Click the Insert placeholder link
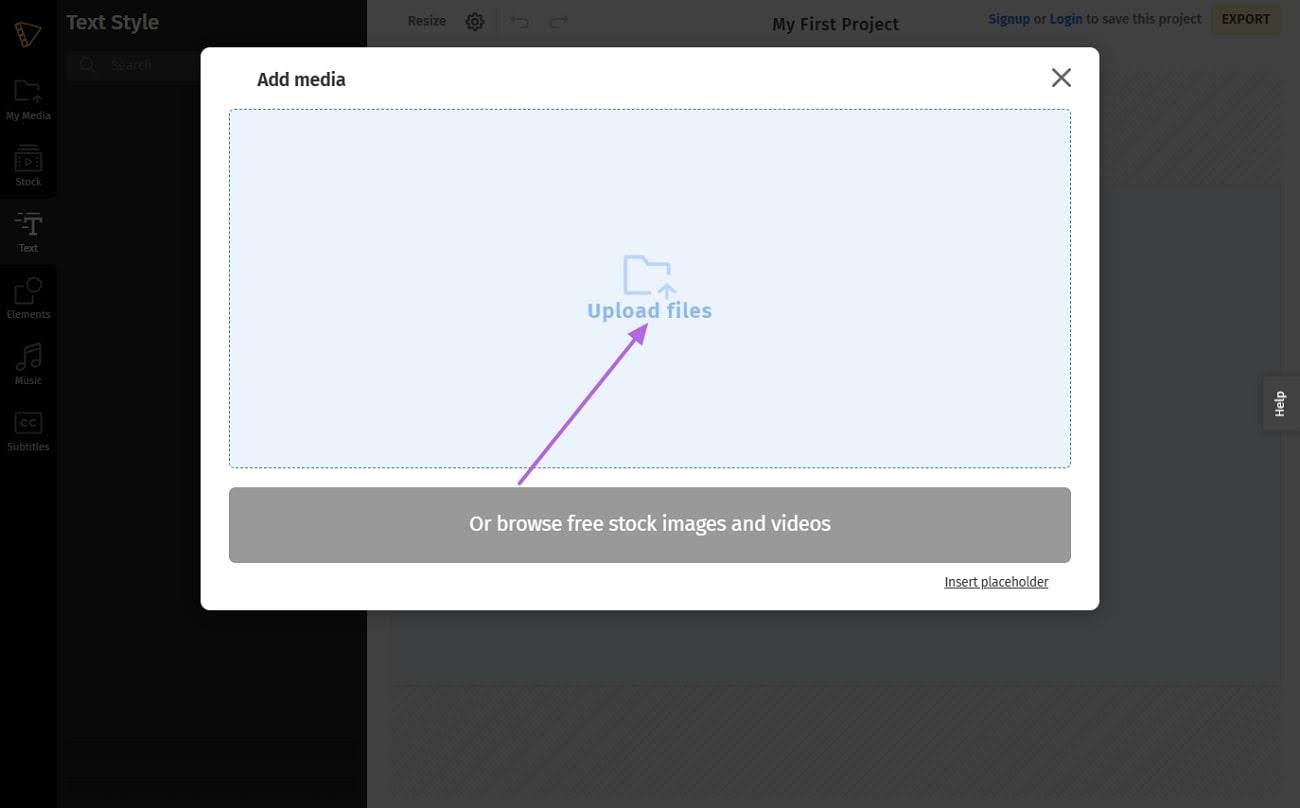 tap(996, 582)
